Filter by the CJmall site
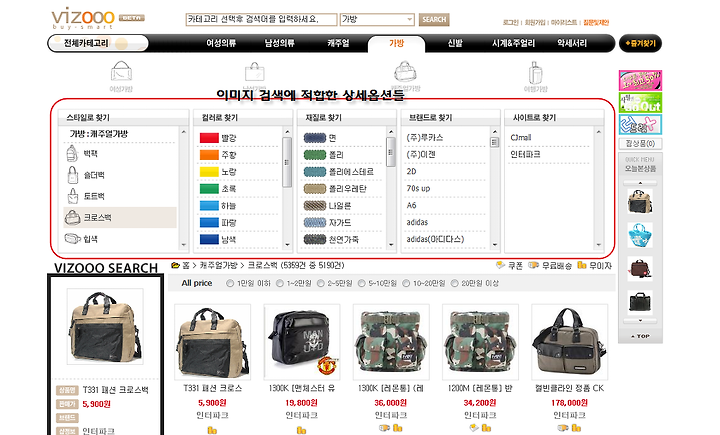Image resolution: width=720 pixels, height=435 pixels. pos(521,137)
